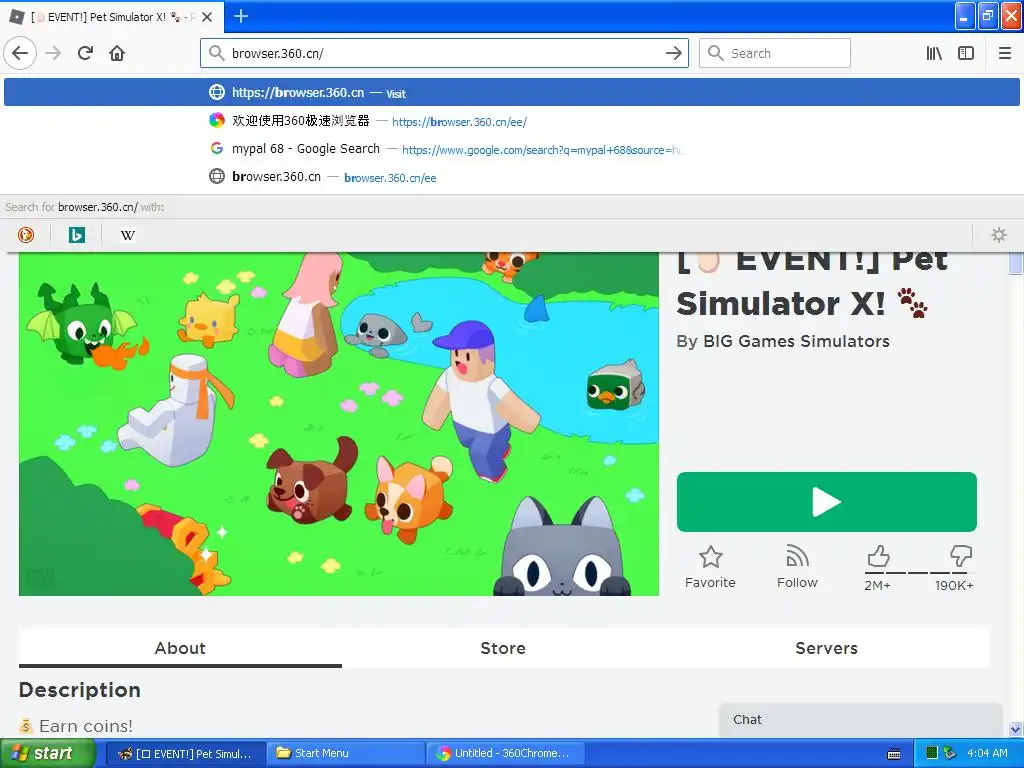This screenshot has height=768, width=1024.
Task: Choose the 欢迎使用360极速浏览器 suggestion
Action: click(511, 121)
